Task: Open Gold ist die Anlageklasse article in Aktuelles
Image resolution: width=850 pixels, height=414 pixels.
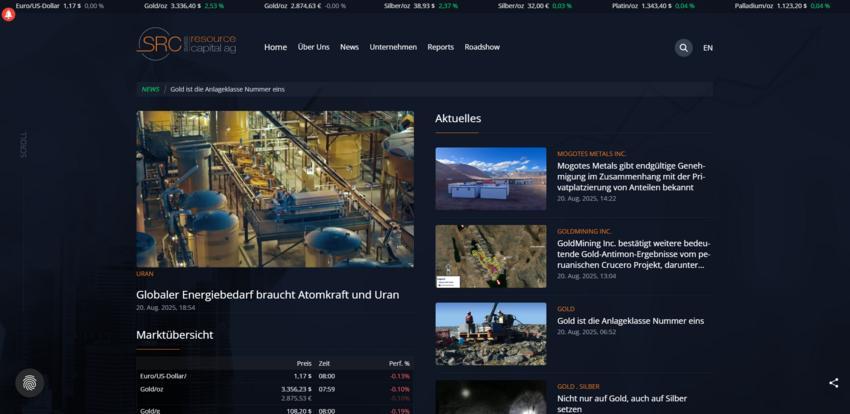Action: 630,321
